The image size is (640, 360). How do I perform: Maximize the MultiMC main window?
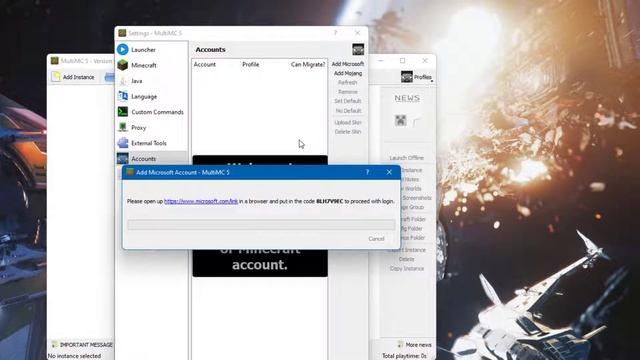pos(403,60)
